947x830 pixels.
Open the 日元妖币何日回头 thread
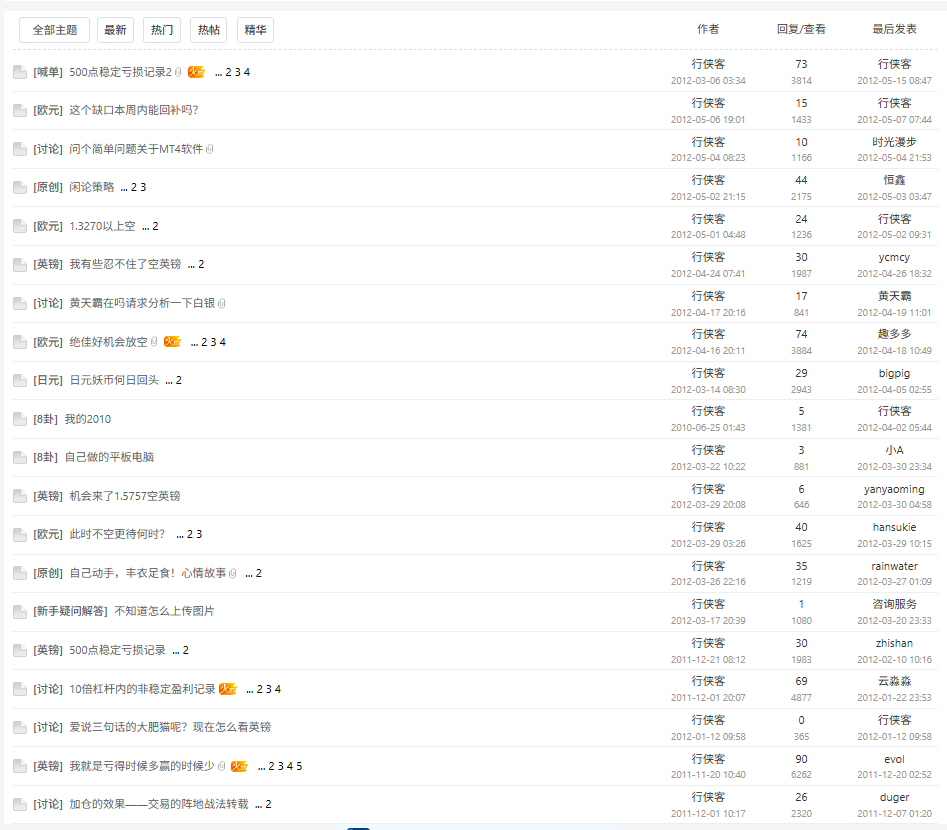(114, 380)
